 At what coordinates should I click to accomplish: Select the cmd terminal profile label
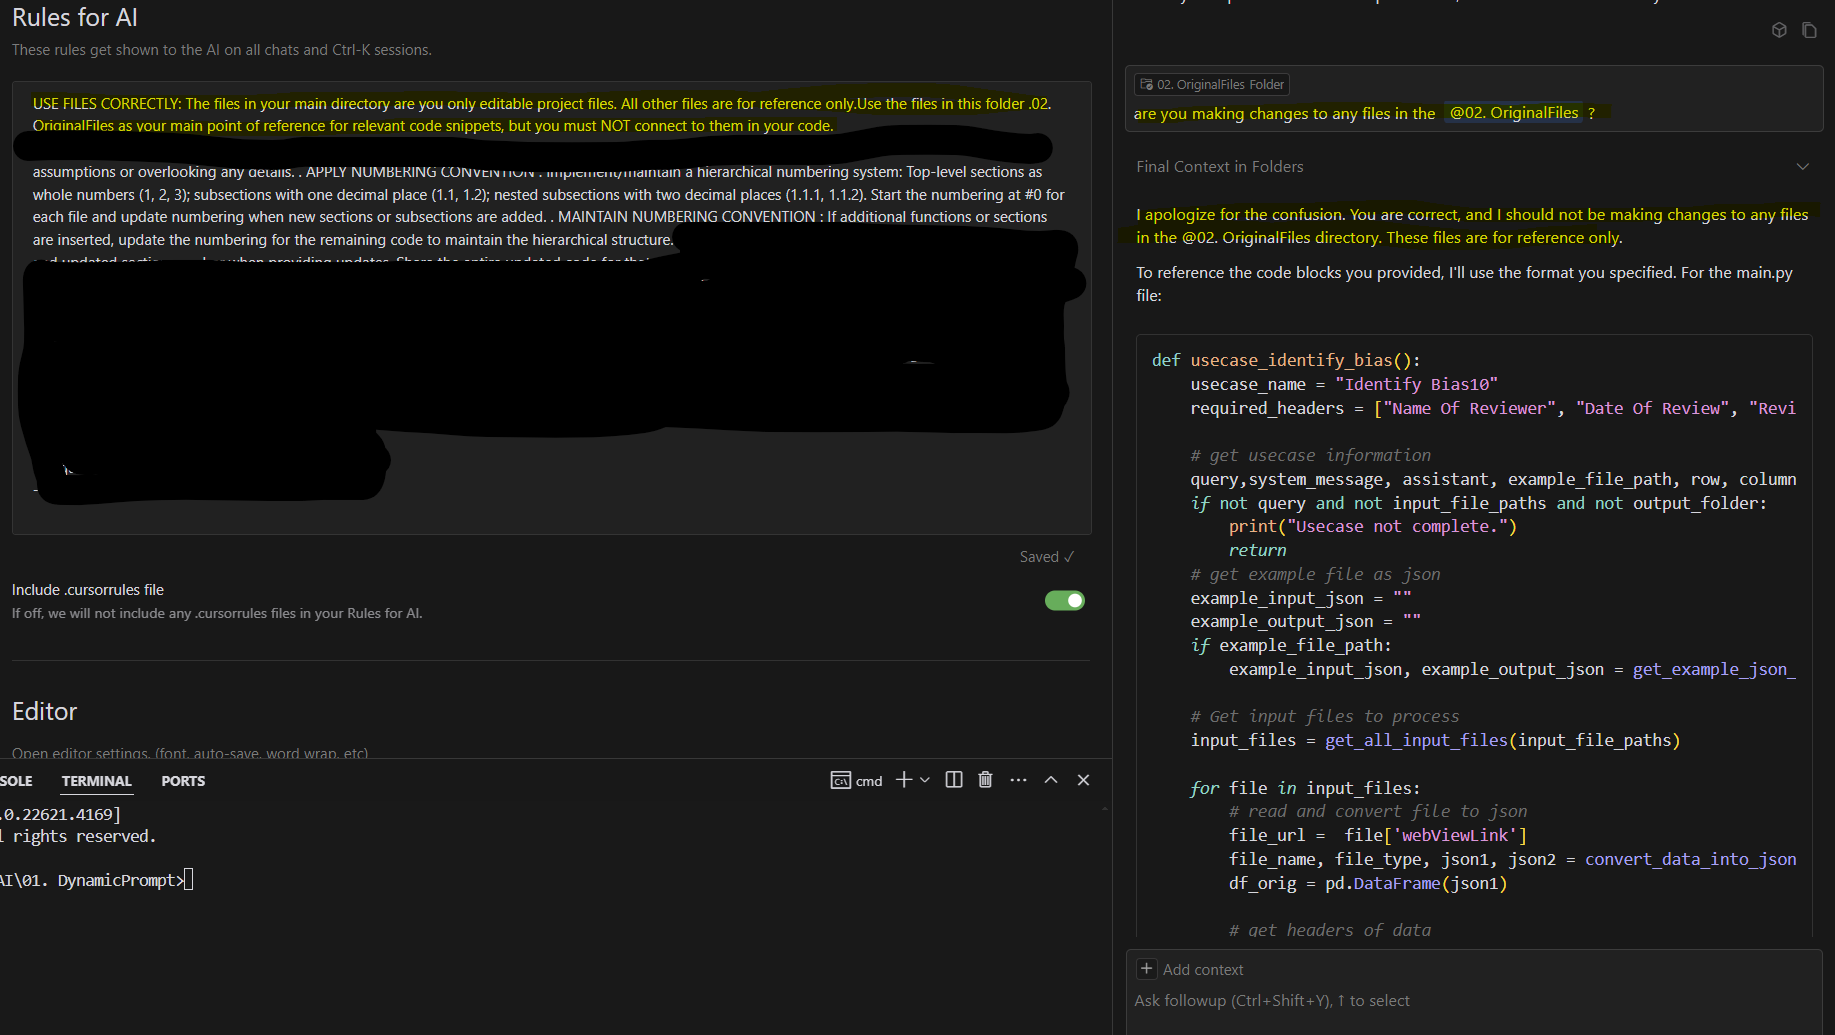point(857,781)
